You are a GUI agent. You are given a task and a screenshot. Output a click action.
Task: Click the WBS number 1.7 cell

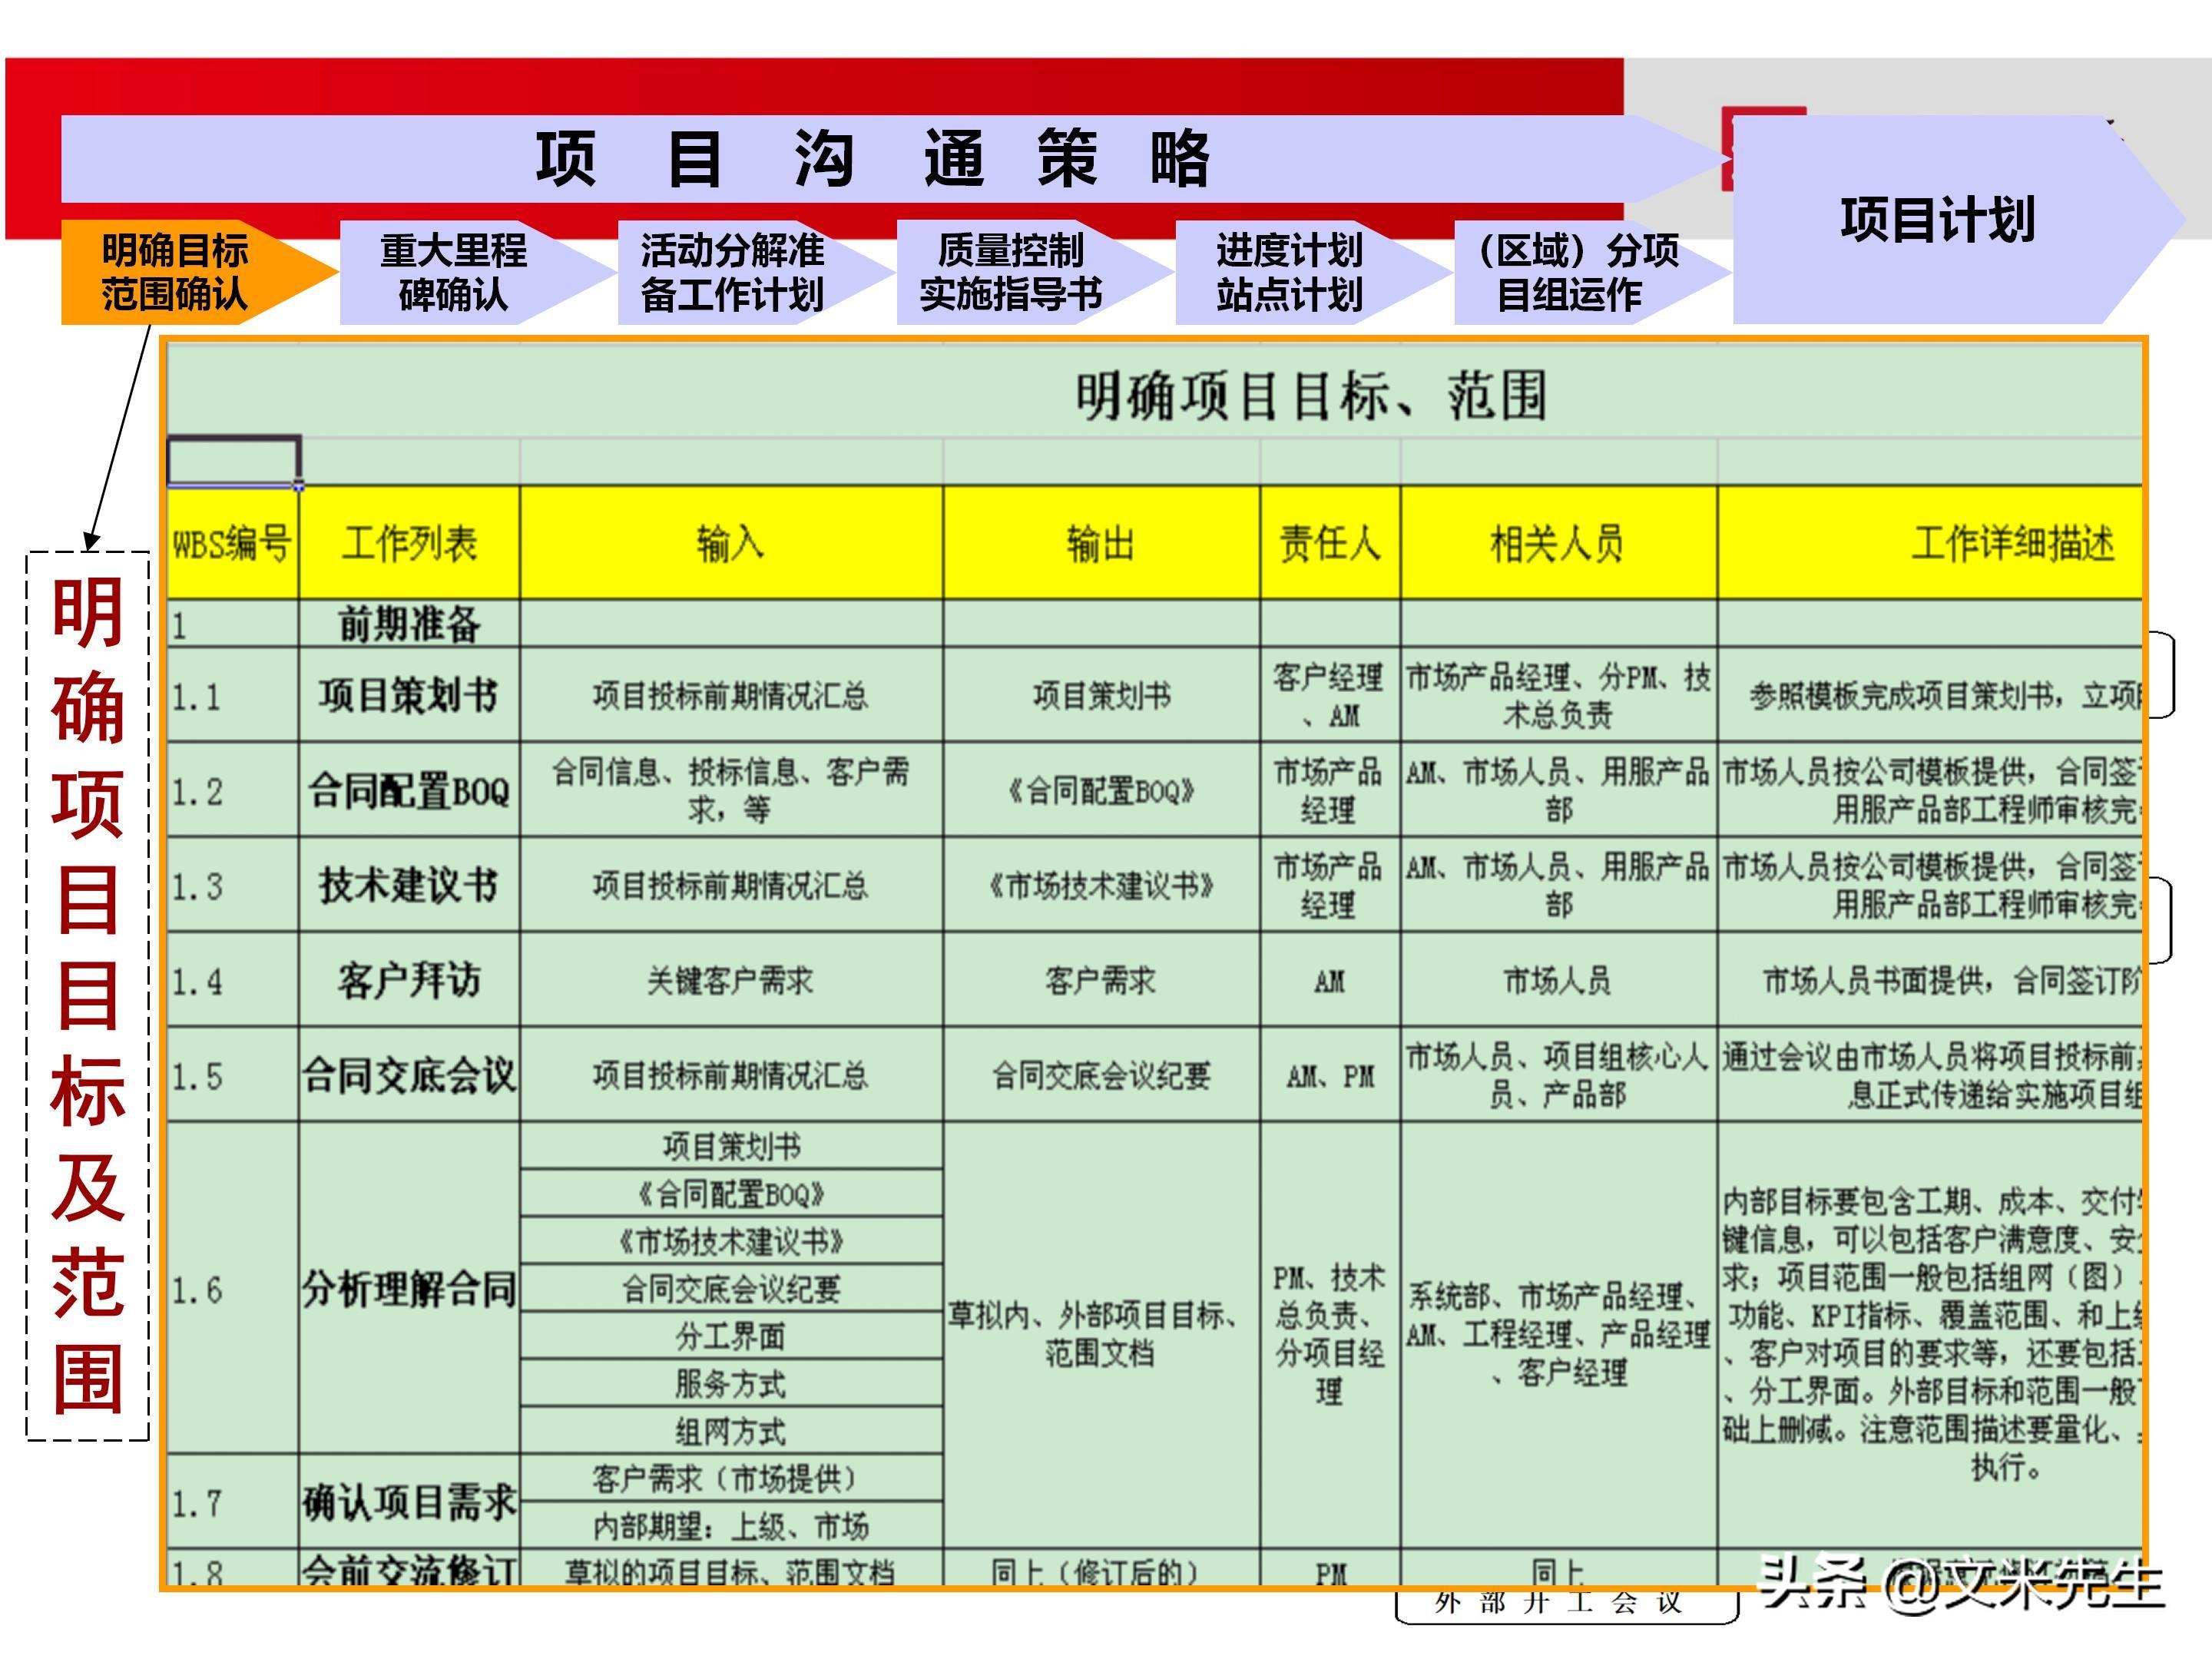[x=233, y=1501]
